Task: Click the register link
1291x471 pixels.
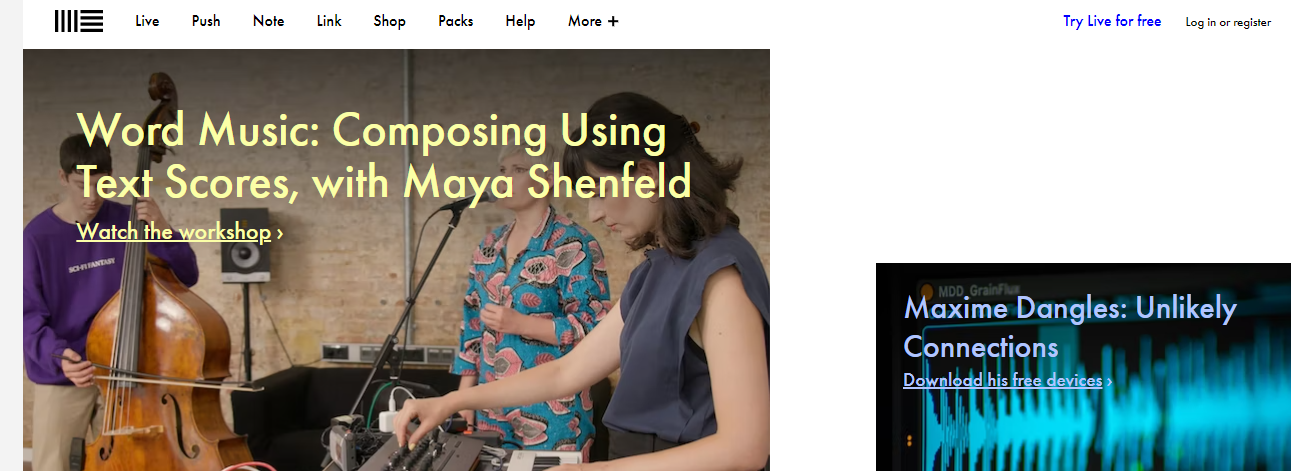Action: [x=1252, y=22]
